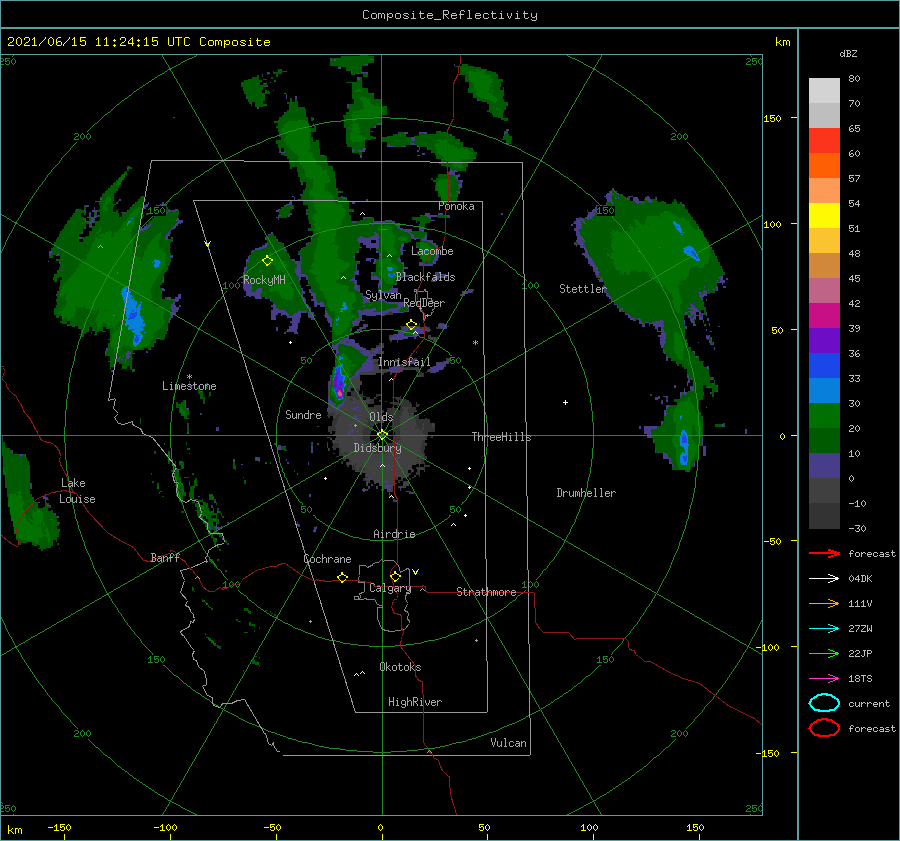
Task: Click the RedDeer city label
Action: coord(424,303)
